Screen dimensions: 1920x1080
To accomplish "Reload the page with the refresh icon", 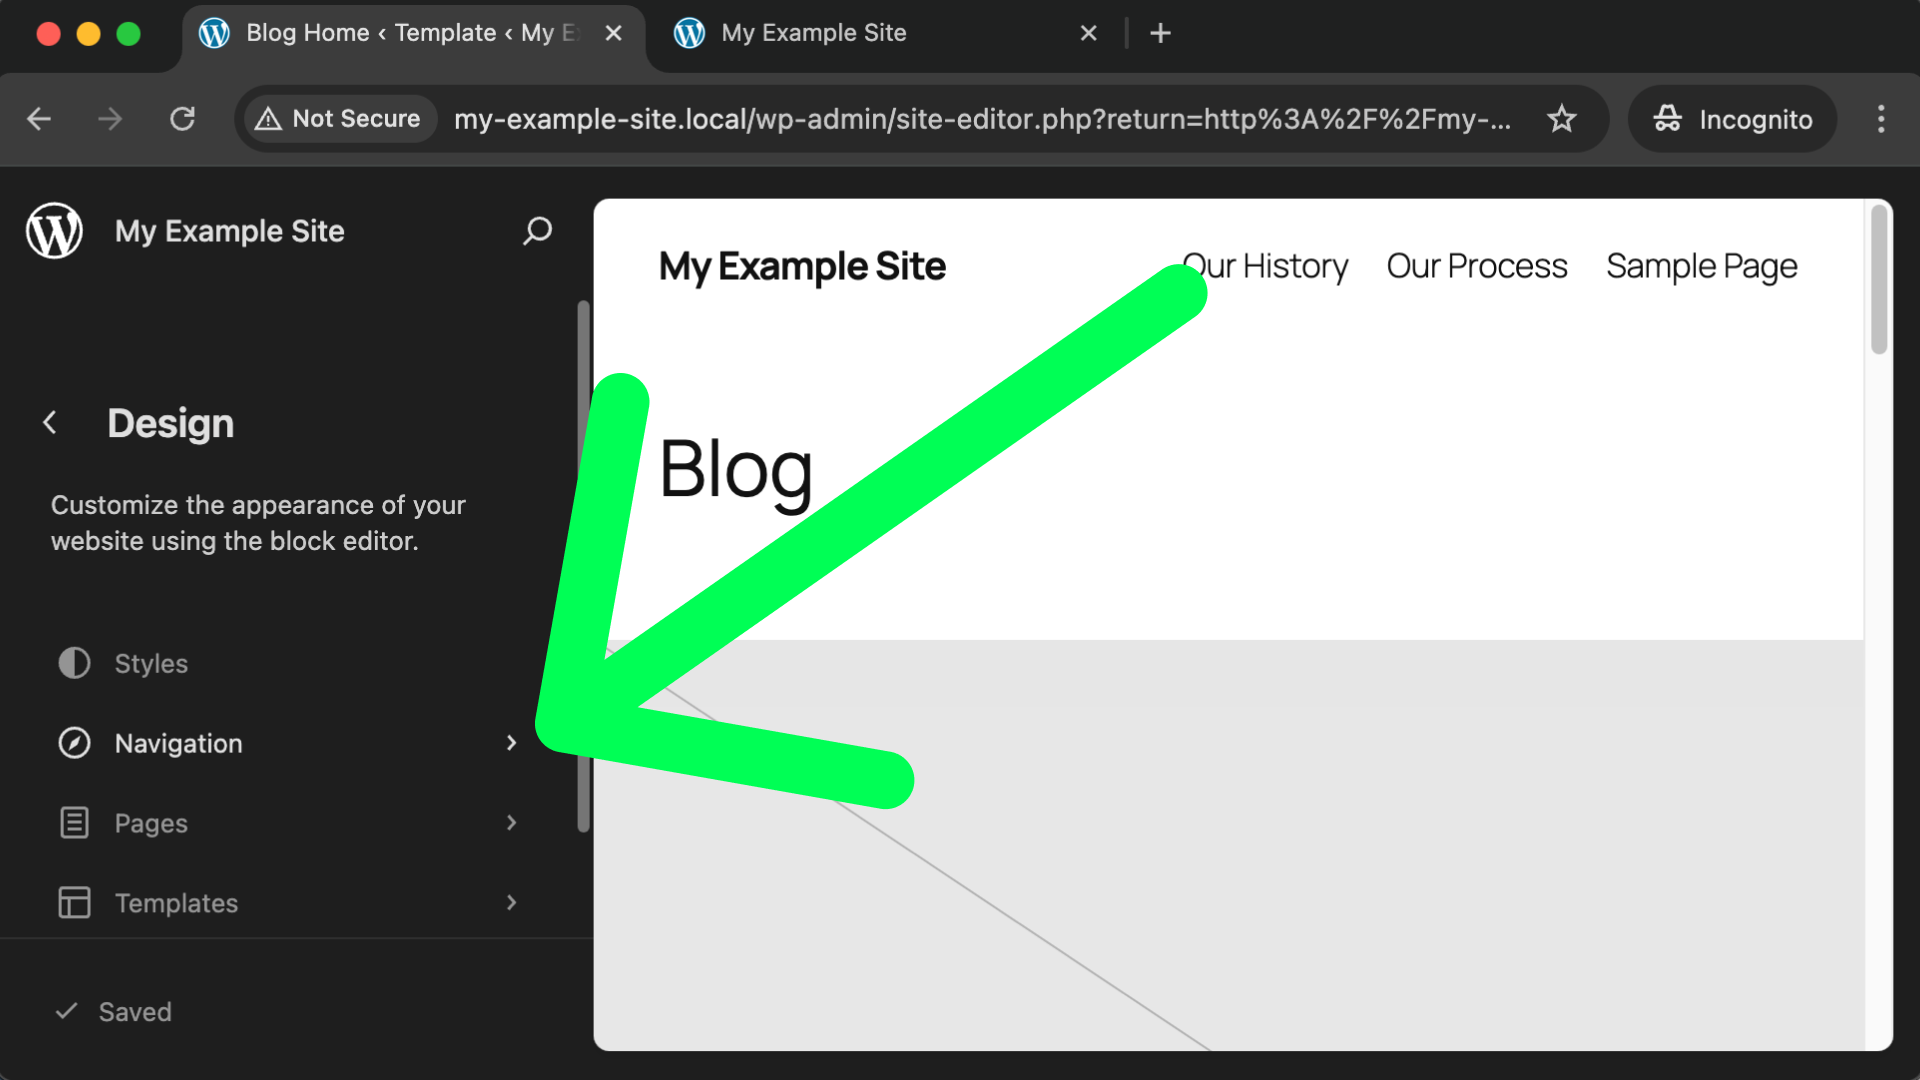I will pyautogui.click(x=182, y=119).
